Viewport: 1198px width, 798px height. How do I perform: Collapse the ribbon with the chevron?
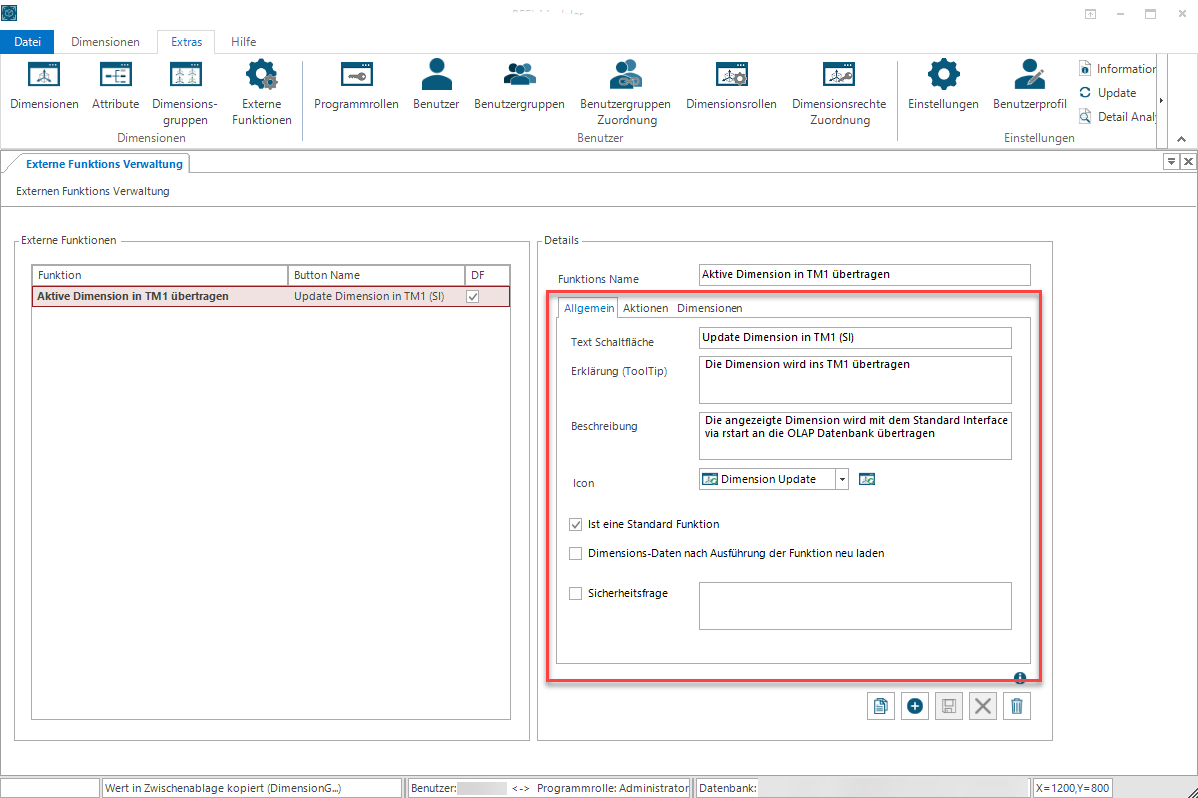1181,139
